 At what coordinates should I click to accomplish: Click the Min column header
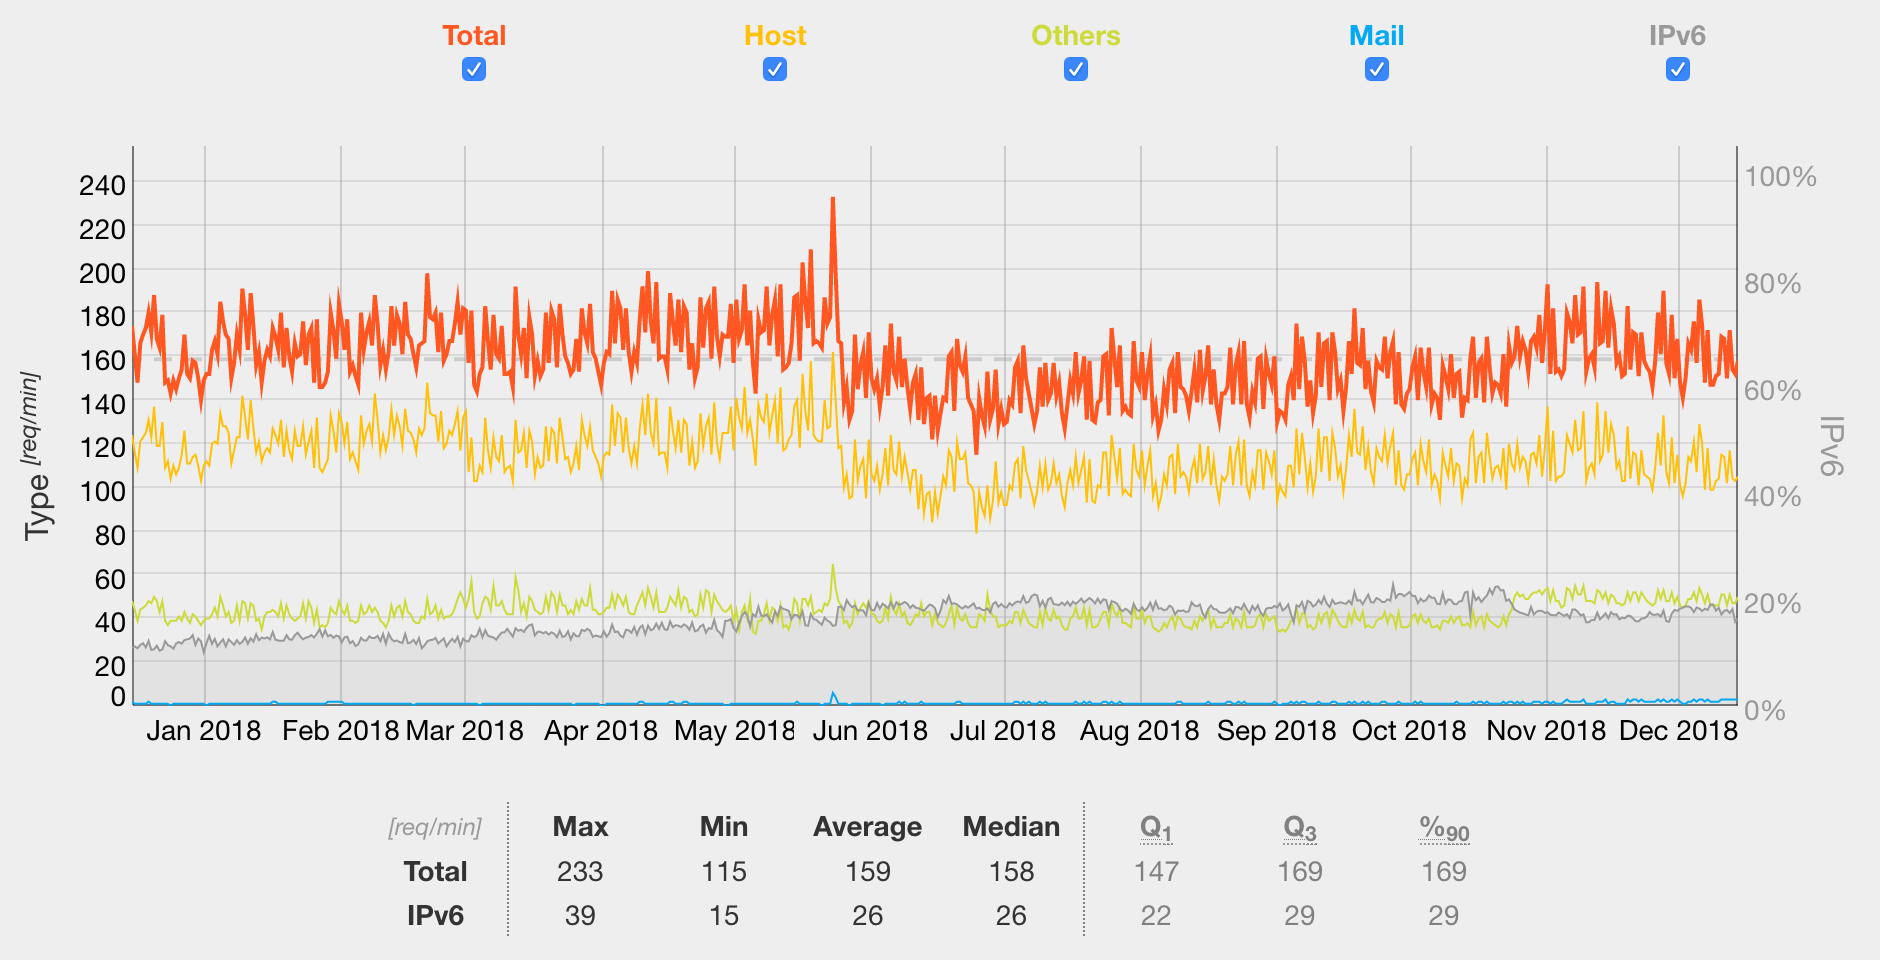(x=724, y=827)
